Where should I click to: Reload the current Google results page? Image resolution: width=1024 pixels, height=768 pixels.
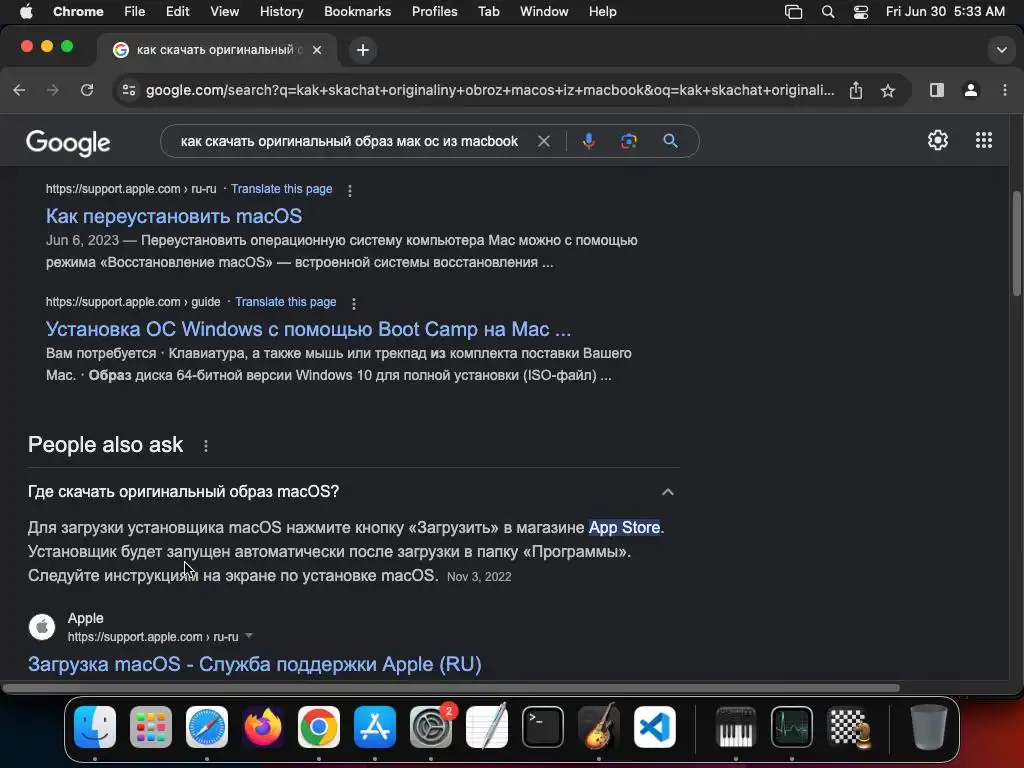tap(87, 90)
